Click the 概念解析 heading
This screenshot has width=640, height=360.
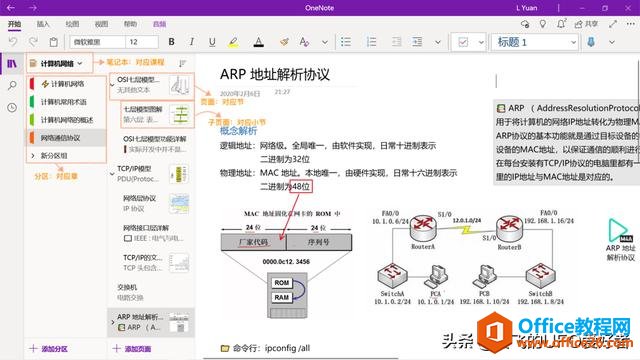[x=238, y=131]
